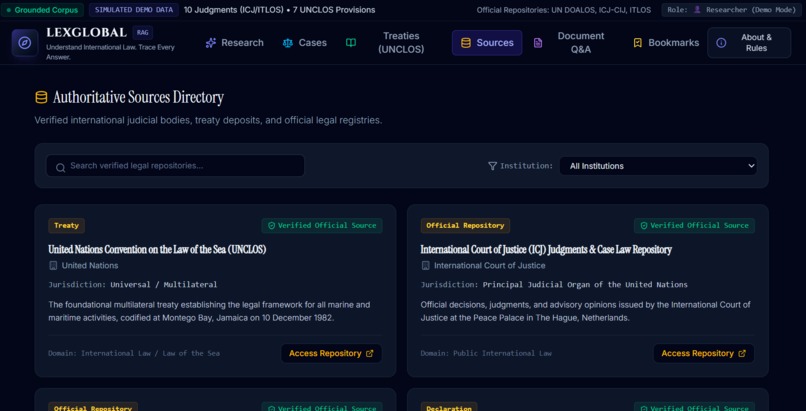Click the ICJ Judgments & Case Law Repository title
Screen dimensions: 806x411
click(x=546, y=250)
